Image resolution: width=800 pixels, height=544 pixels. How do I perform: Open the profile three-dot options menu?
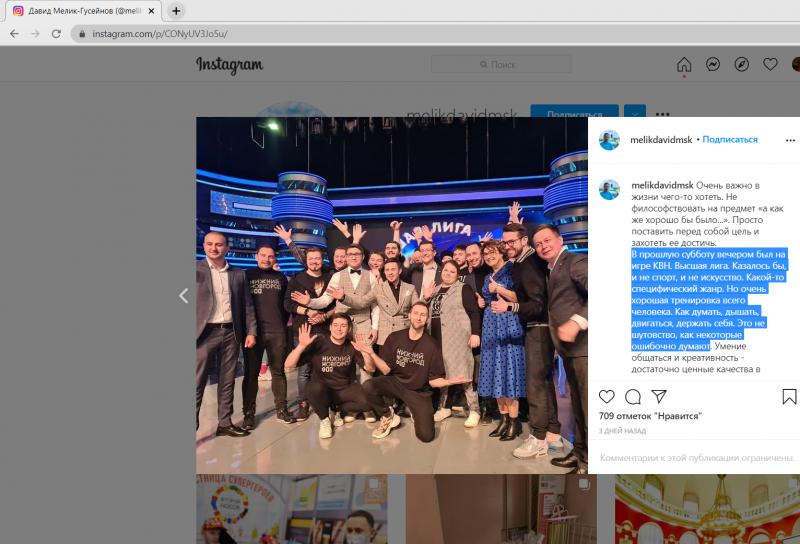click(x=662, y=113)
